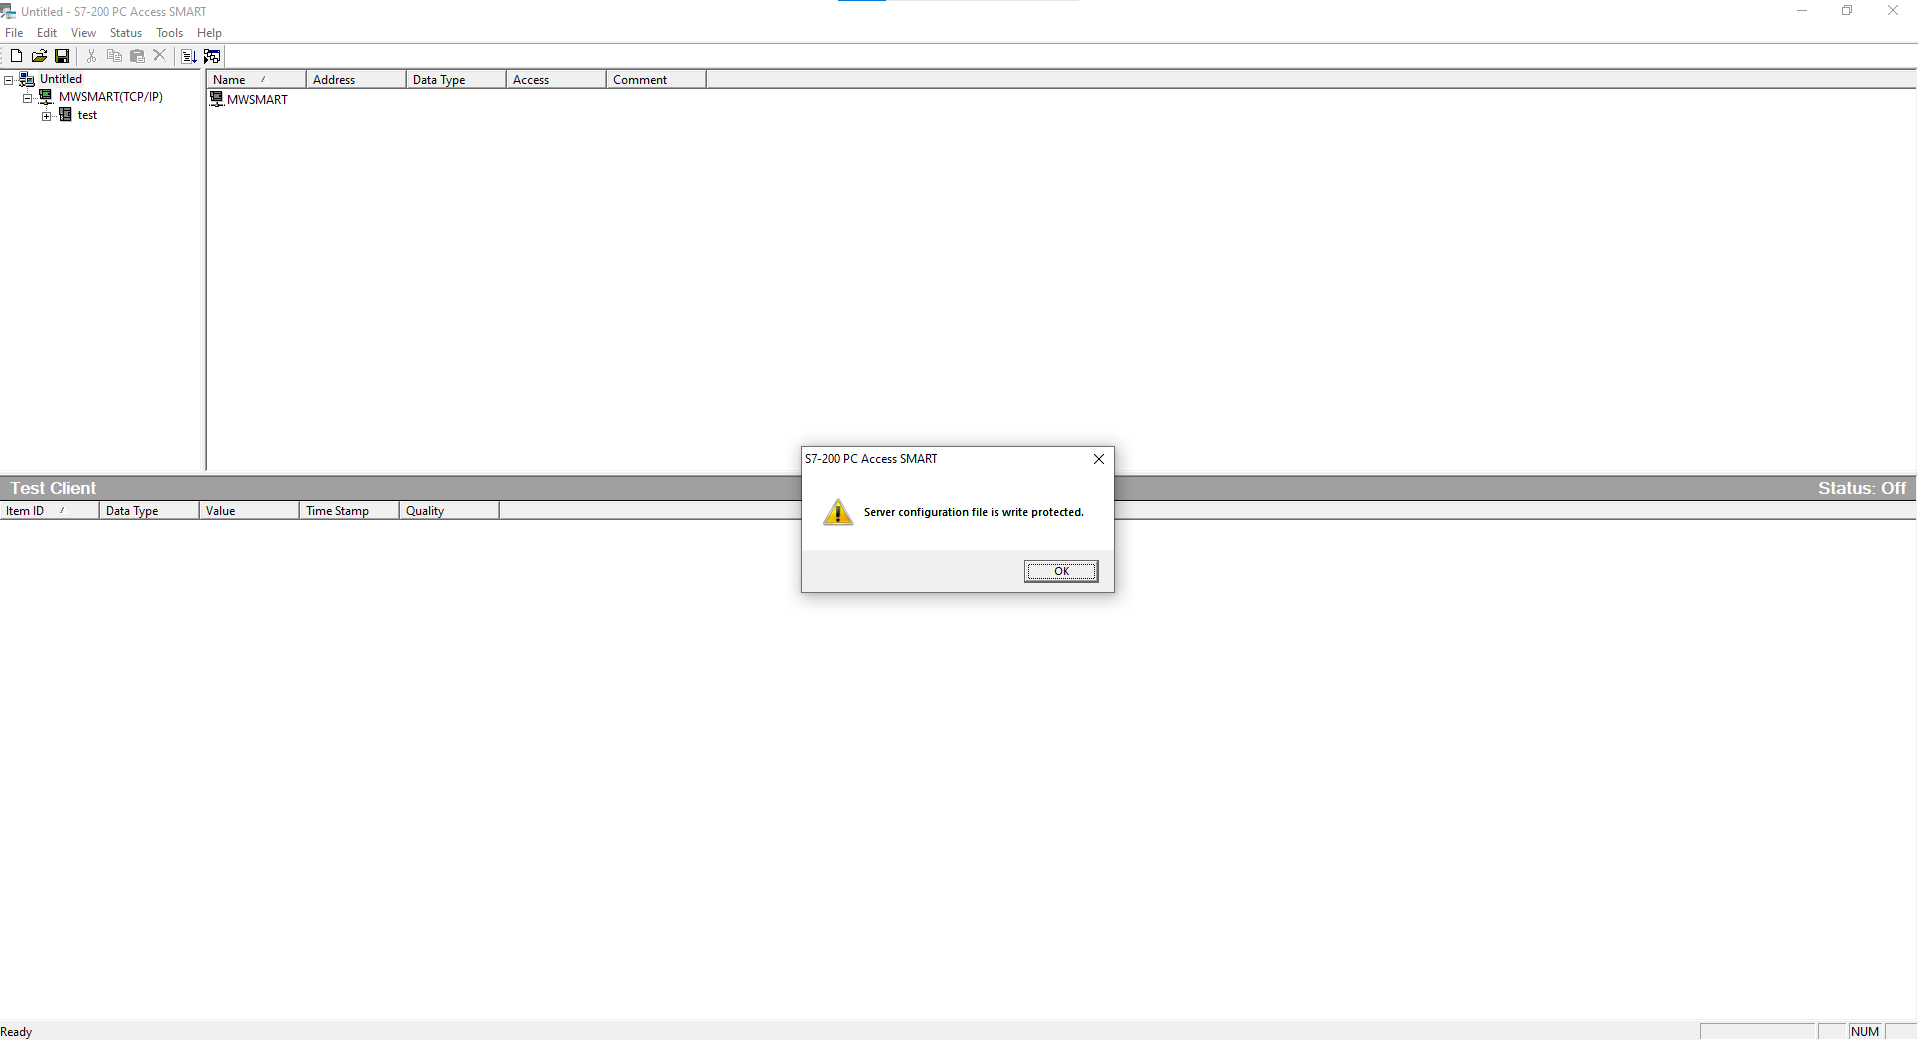Collapse the Untitled root tree node
Image resolution: width=1918 pixels, height=1040 pixels.
[9, 80]
